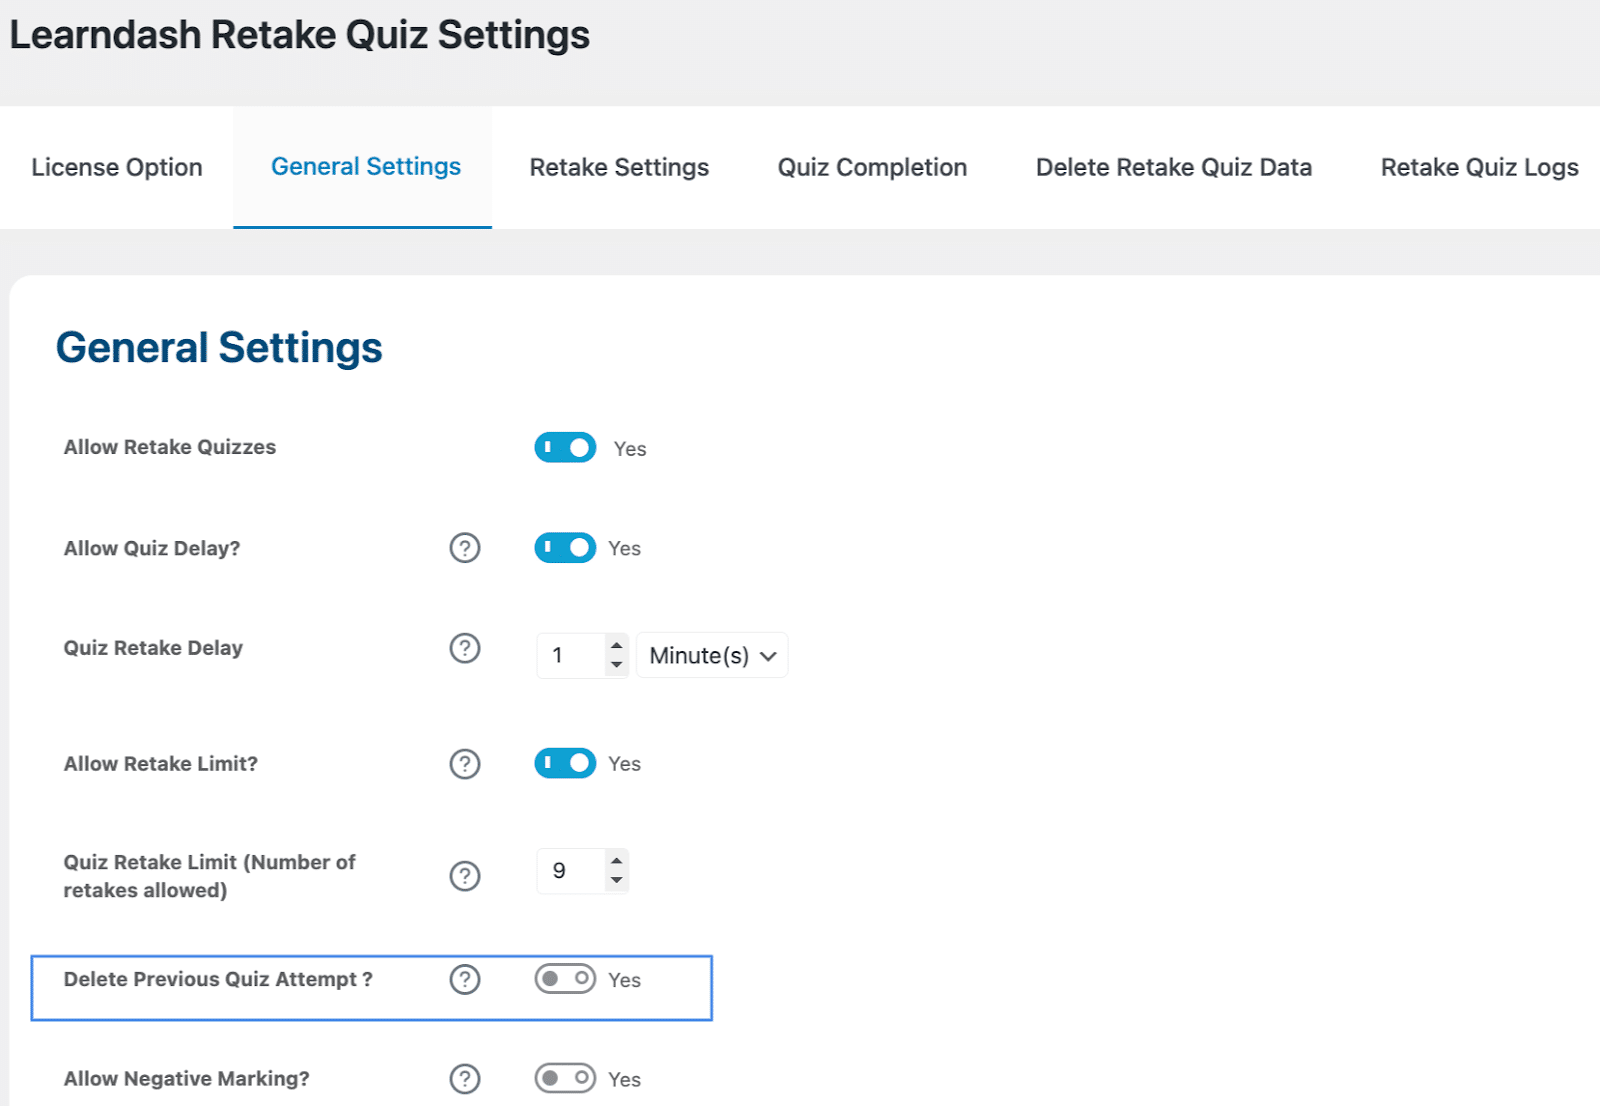
Task: Increase the Quiz Retake Limit value
Action: (617, 861)
